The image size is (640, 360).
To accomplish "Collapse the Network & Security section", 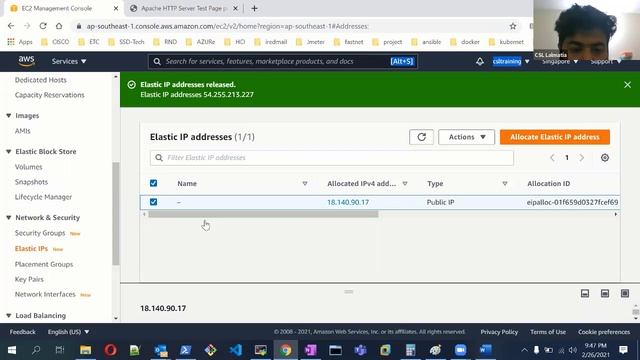I will point(9,218).
